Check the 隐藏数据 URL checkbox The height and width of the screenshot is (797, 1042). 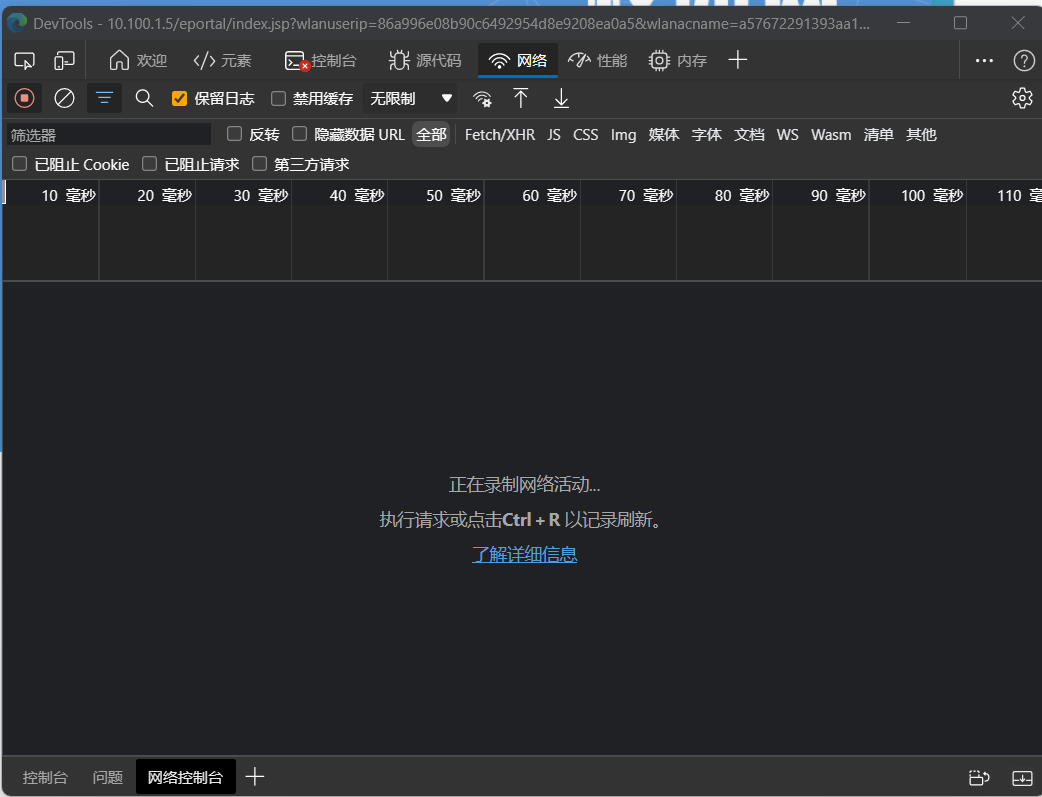point(299,134)
